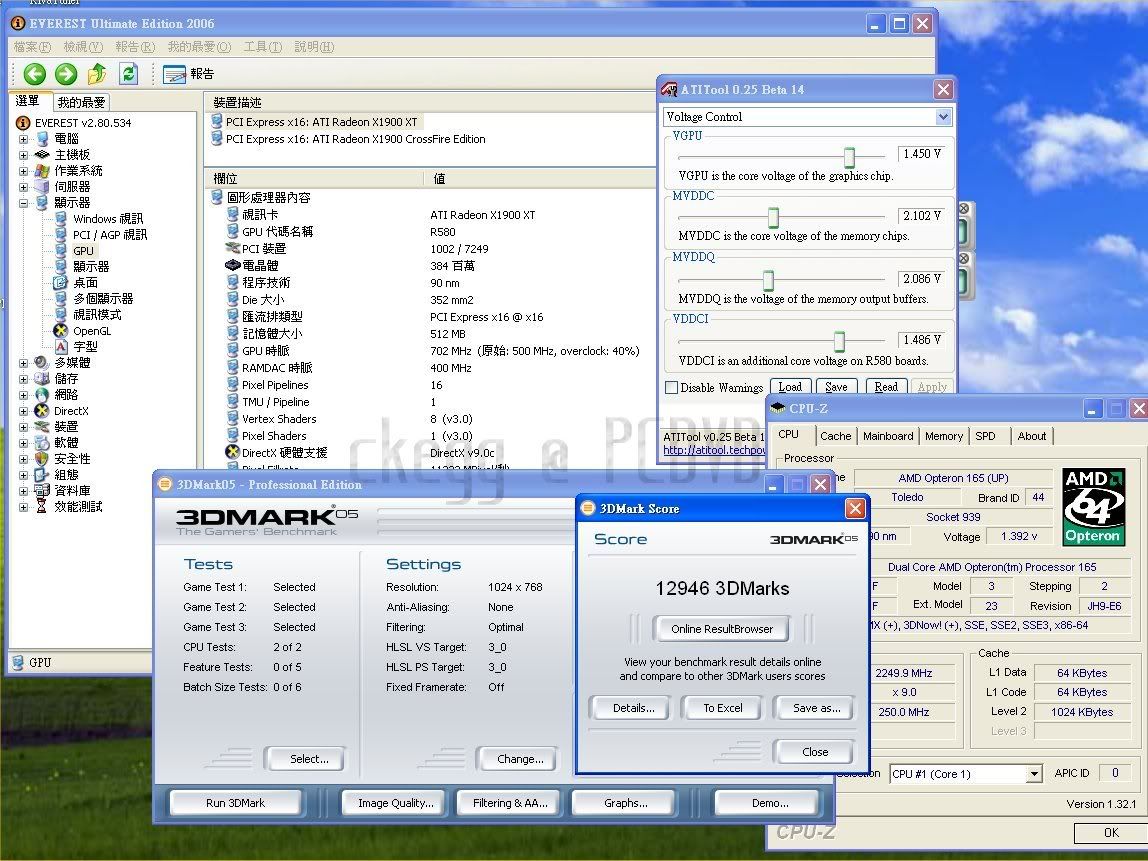The height and width of the screenshot is (861, 1148).
Task: Switch to the 我的最愛 favorites tab
Action: click(81, 102)
